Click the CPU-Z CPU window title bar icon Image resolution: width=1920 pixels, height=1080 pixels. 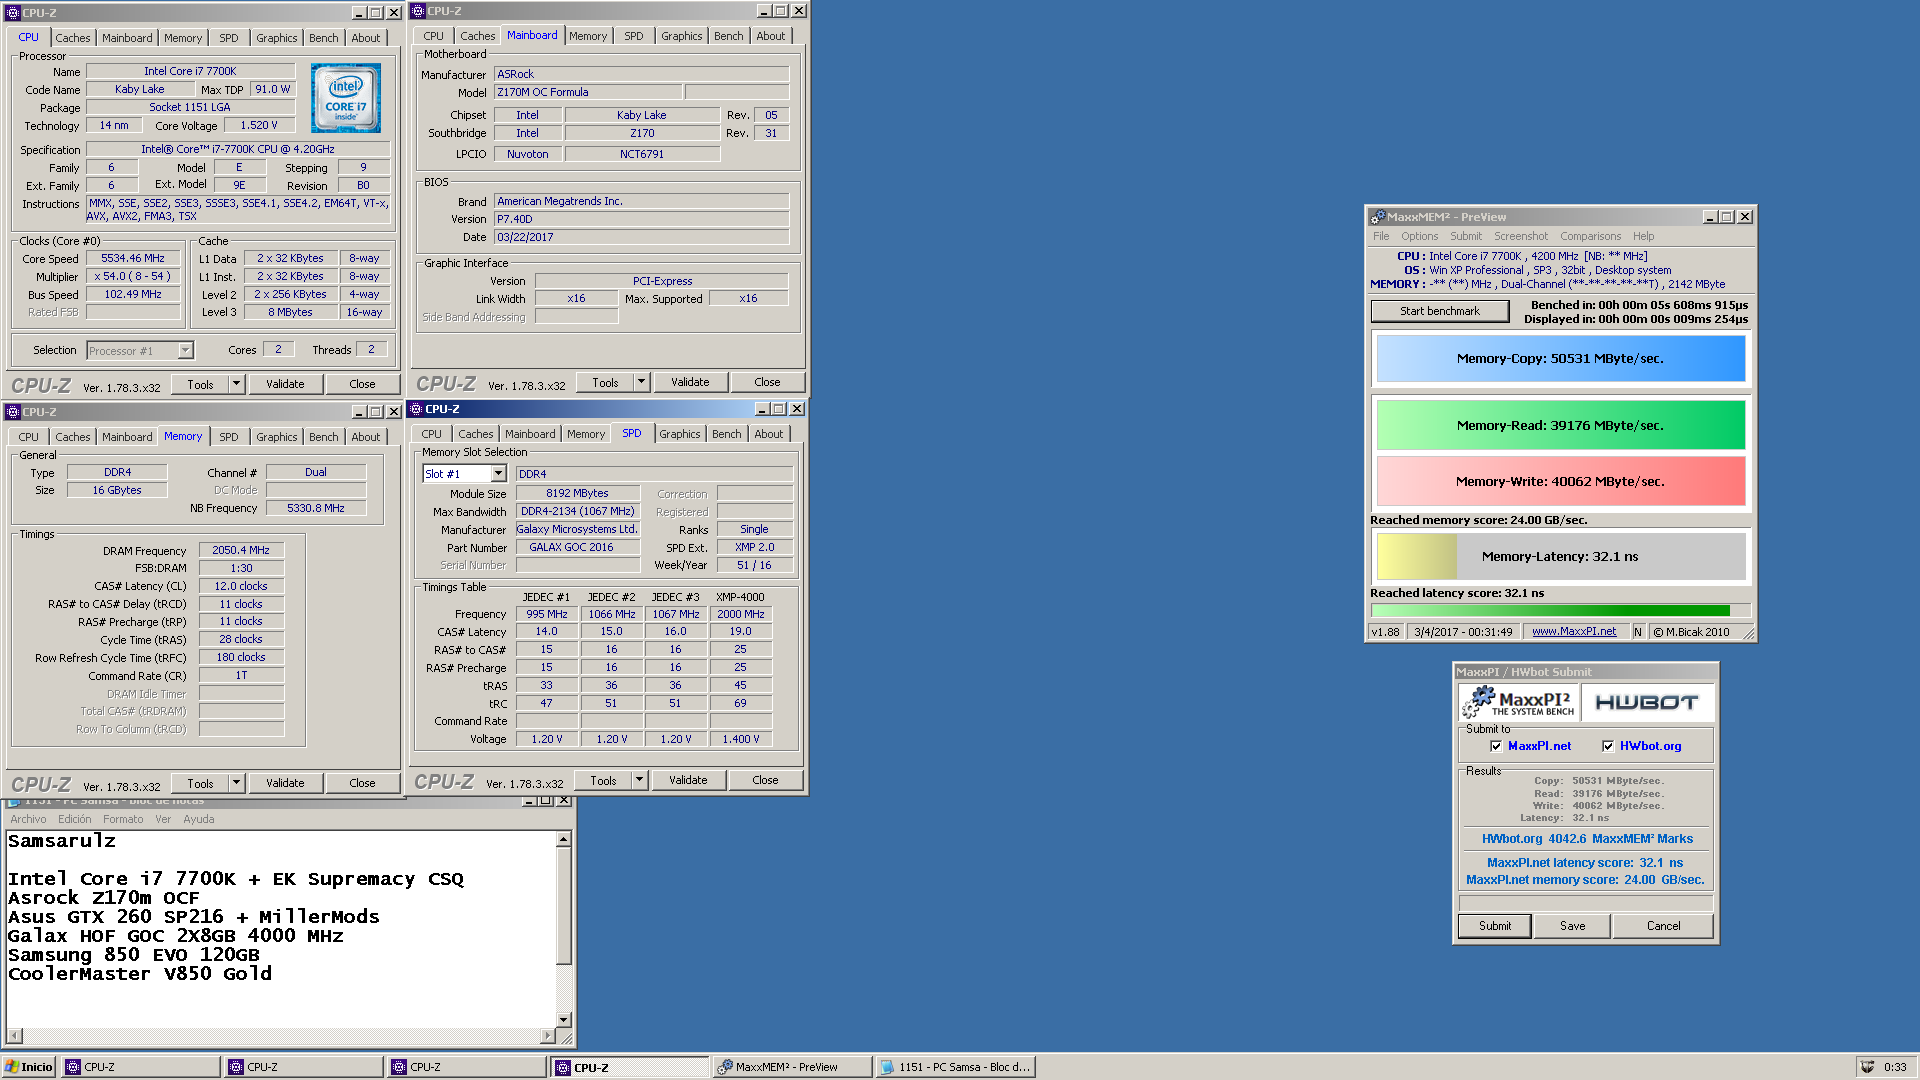click(13, 13)
